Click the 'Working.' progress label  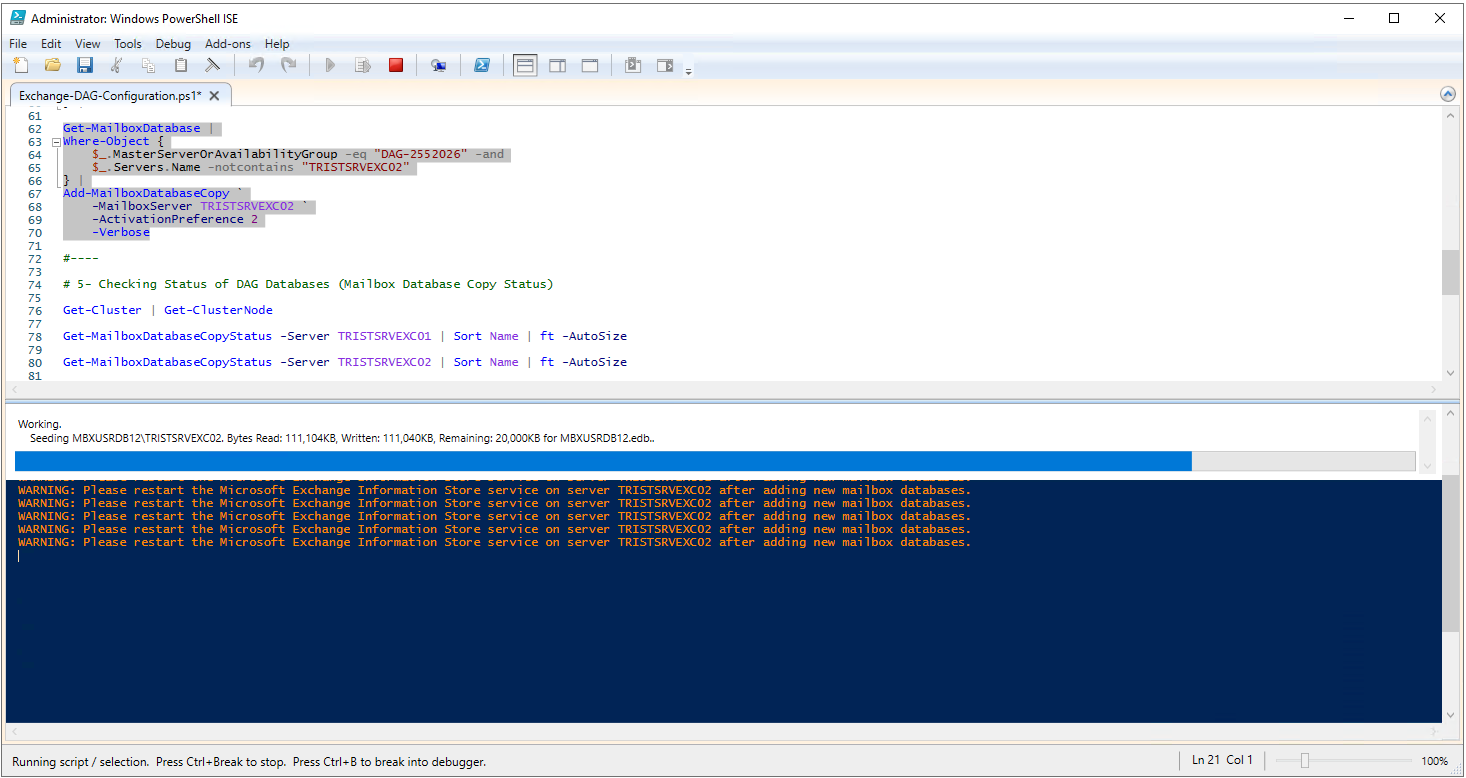pyautogui.click(x=40, y=424)
